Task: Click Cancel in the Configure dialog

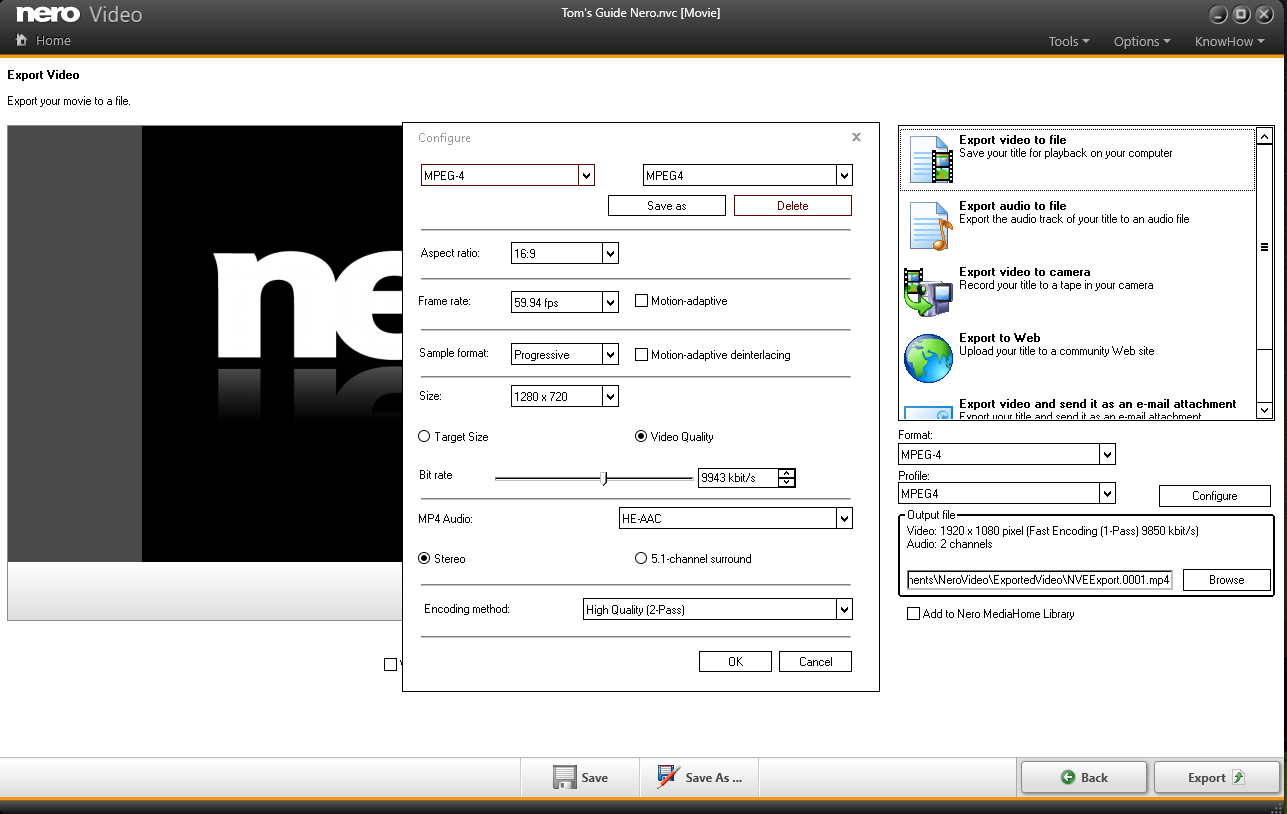Action: pyautogui.click(x=816, y=662)
